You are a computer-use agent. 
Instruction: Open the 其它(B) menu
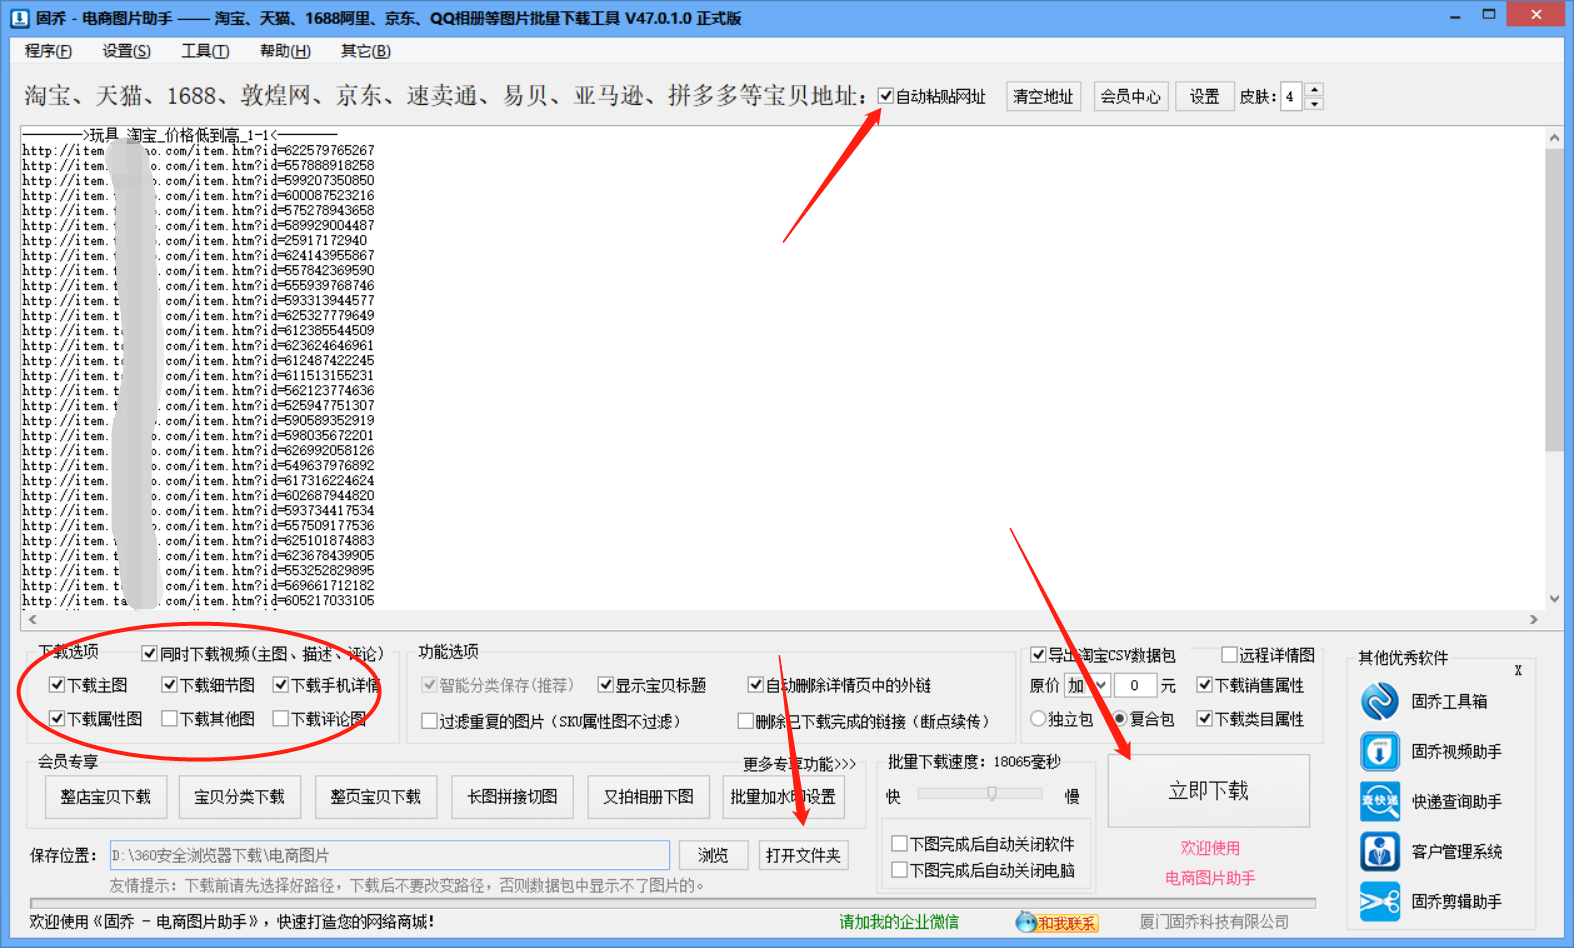click(x=365, y=51)
